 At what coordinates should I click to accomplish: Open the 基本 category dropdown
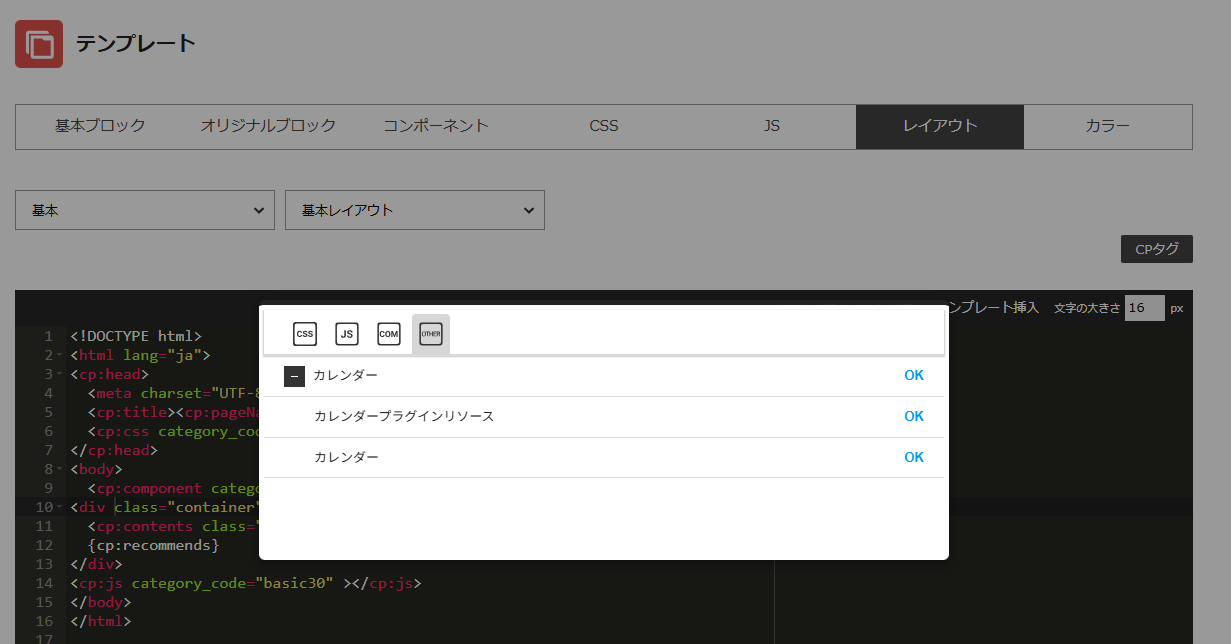(x=145, y=210)
